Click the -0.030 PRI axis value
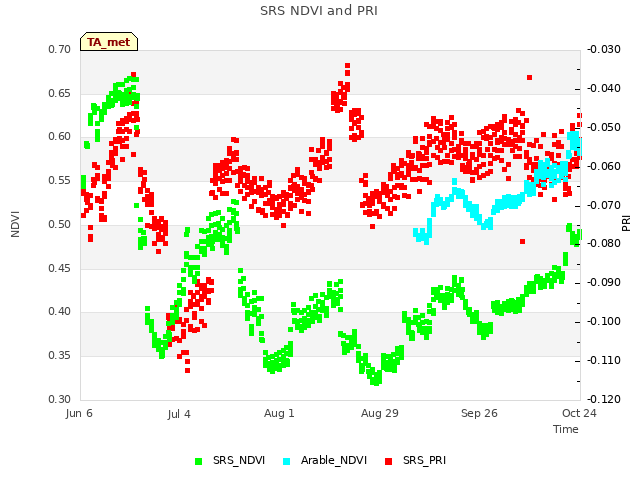This screenshot has height=480, width=640. click(604, 49)
